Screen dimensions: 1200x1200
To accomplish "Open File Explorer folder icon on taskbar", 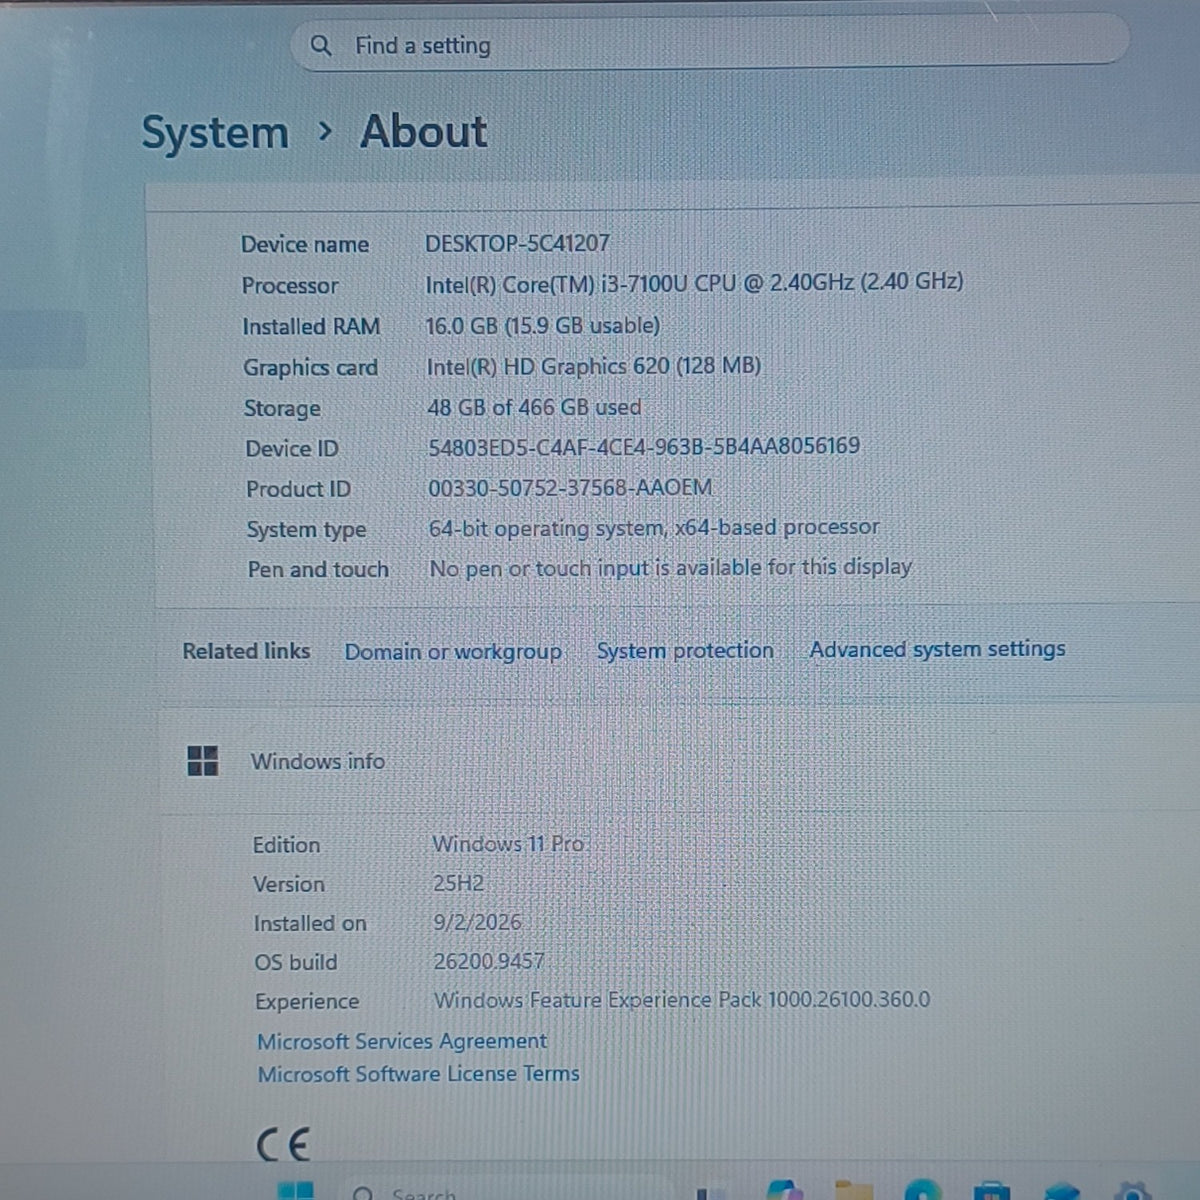I will click(x=853, y=1190).
